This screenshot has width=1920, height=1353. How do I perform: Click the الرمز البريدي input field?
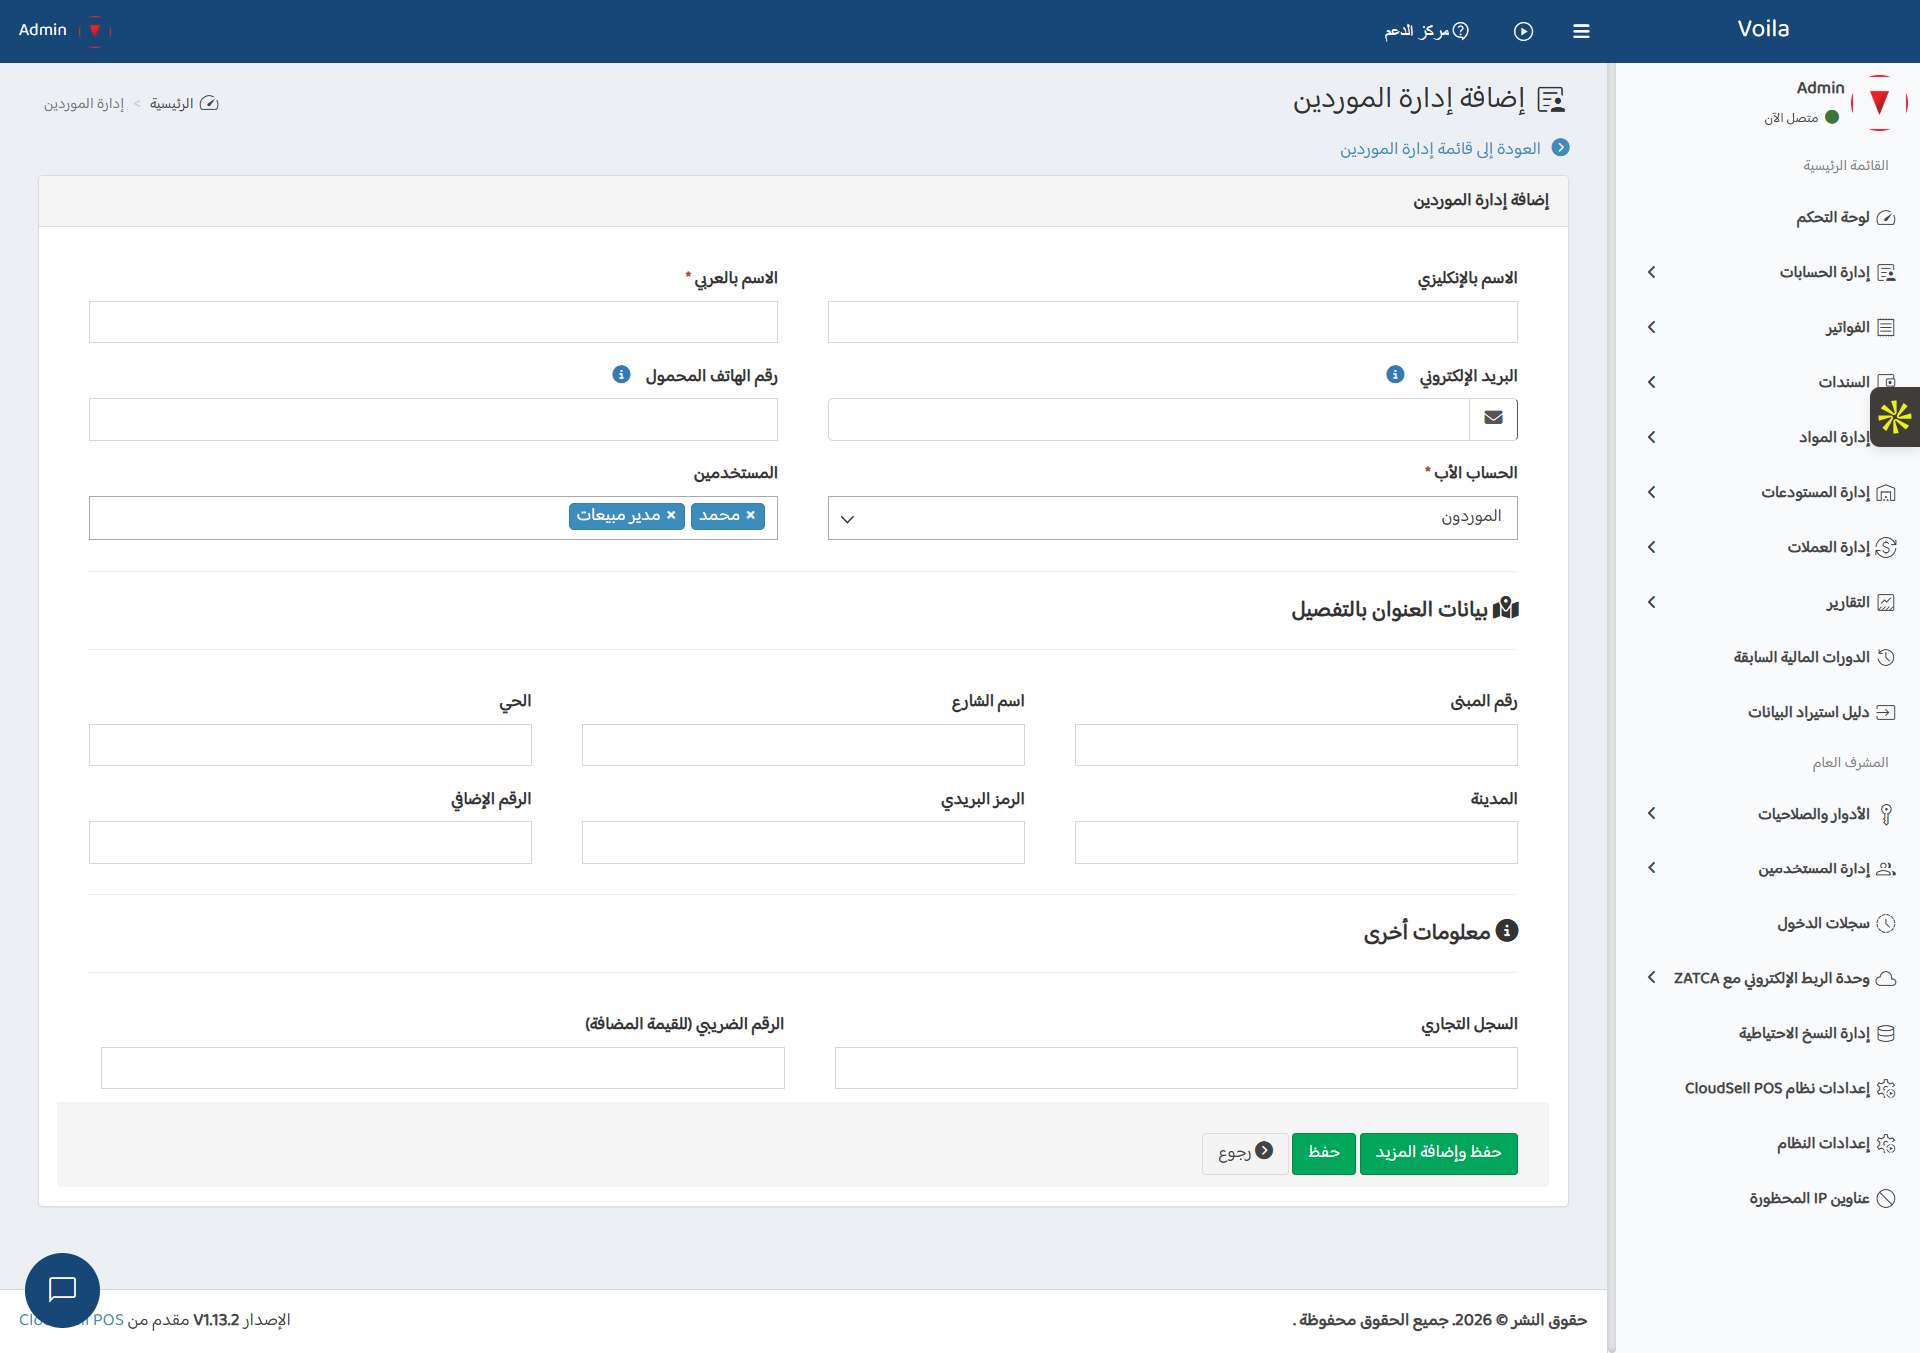[803, 843]
